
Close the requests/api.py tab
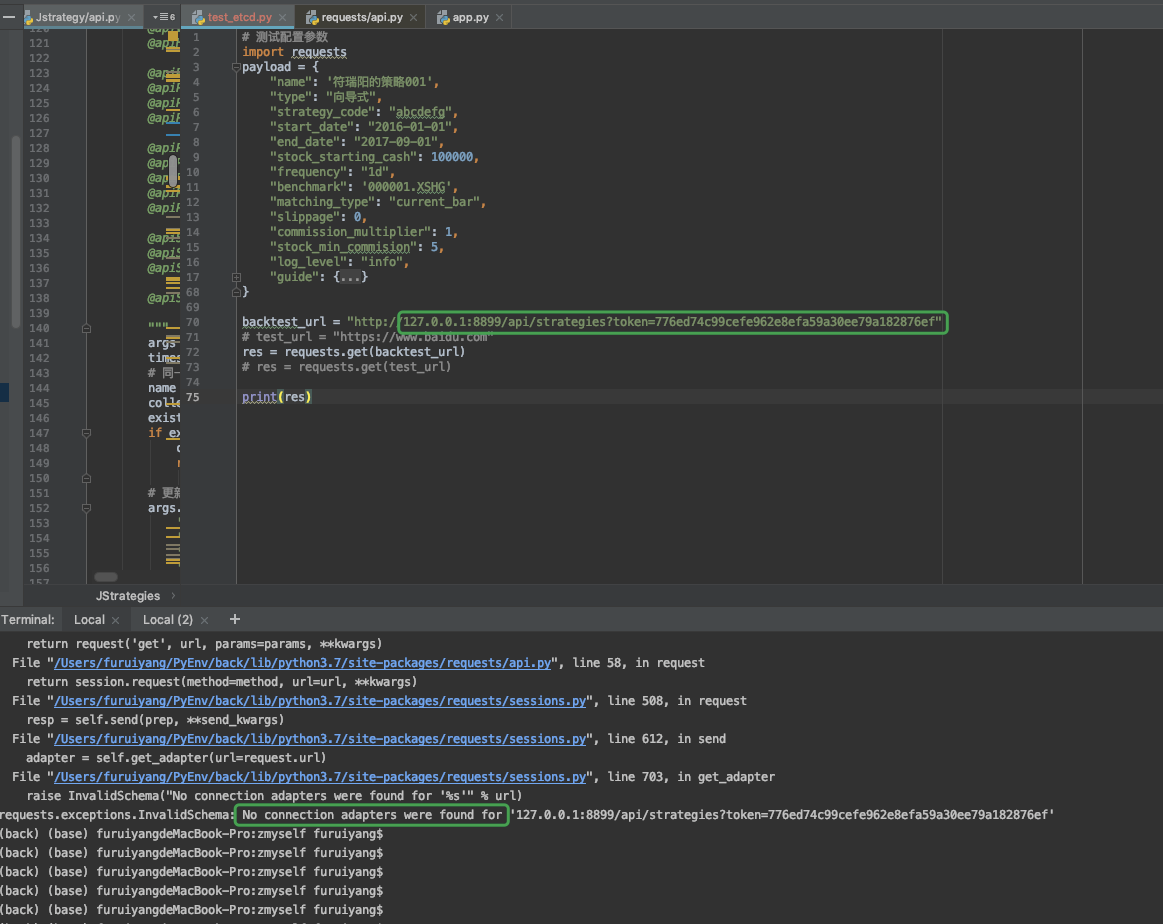413,17
